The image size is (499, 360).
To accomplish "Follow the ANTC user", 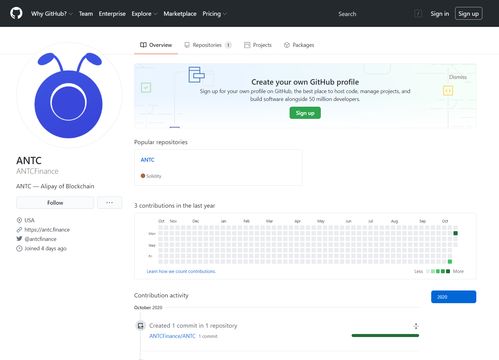I will click(x=55, y=203).
